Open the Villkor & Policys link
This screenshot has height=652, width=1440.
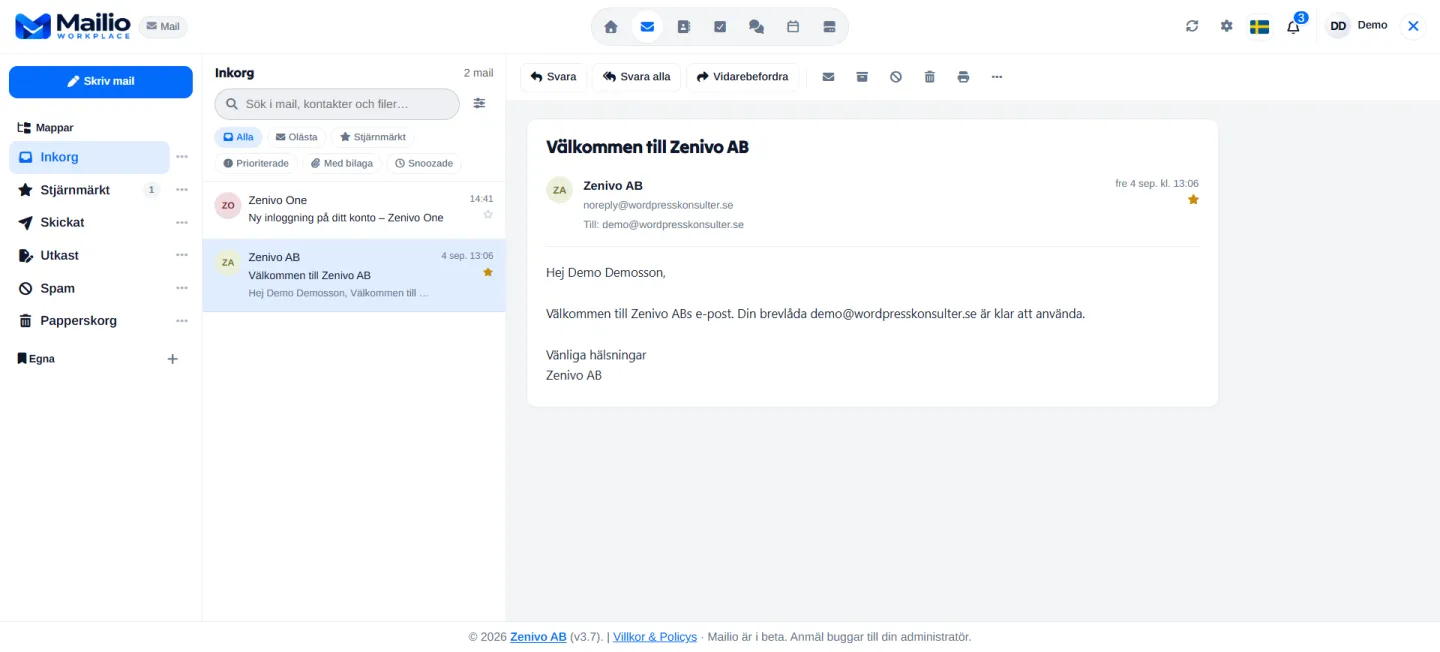(x=655, y=637)
